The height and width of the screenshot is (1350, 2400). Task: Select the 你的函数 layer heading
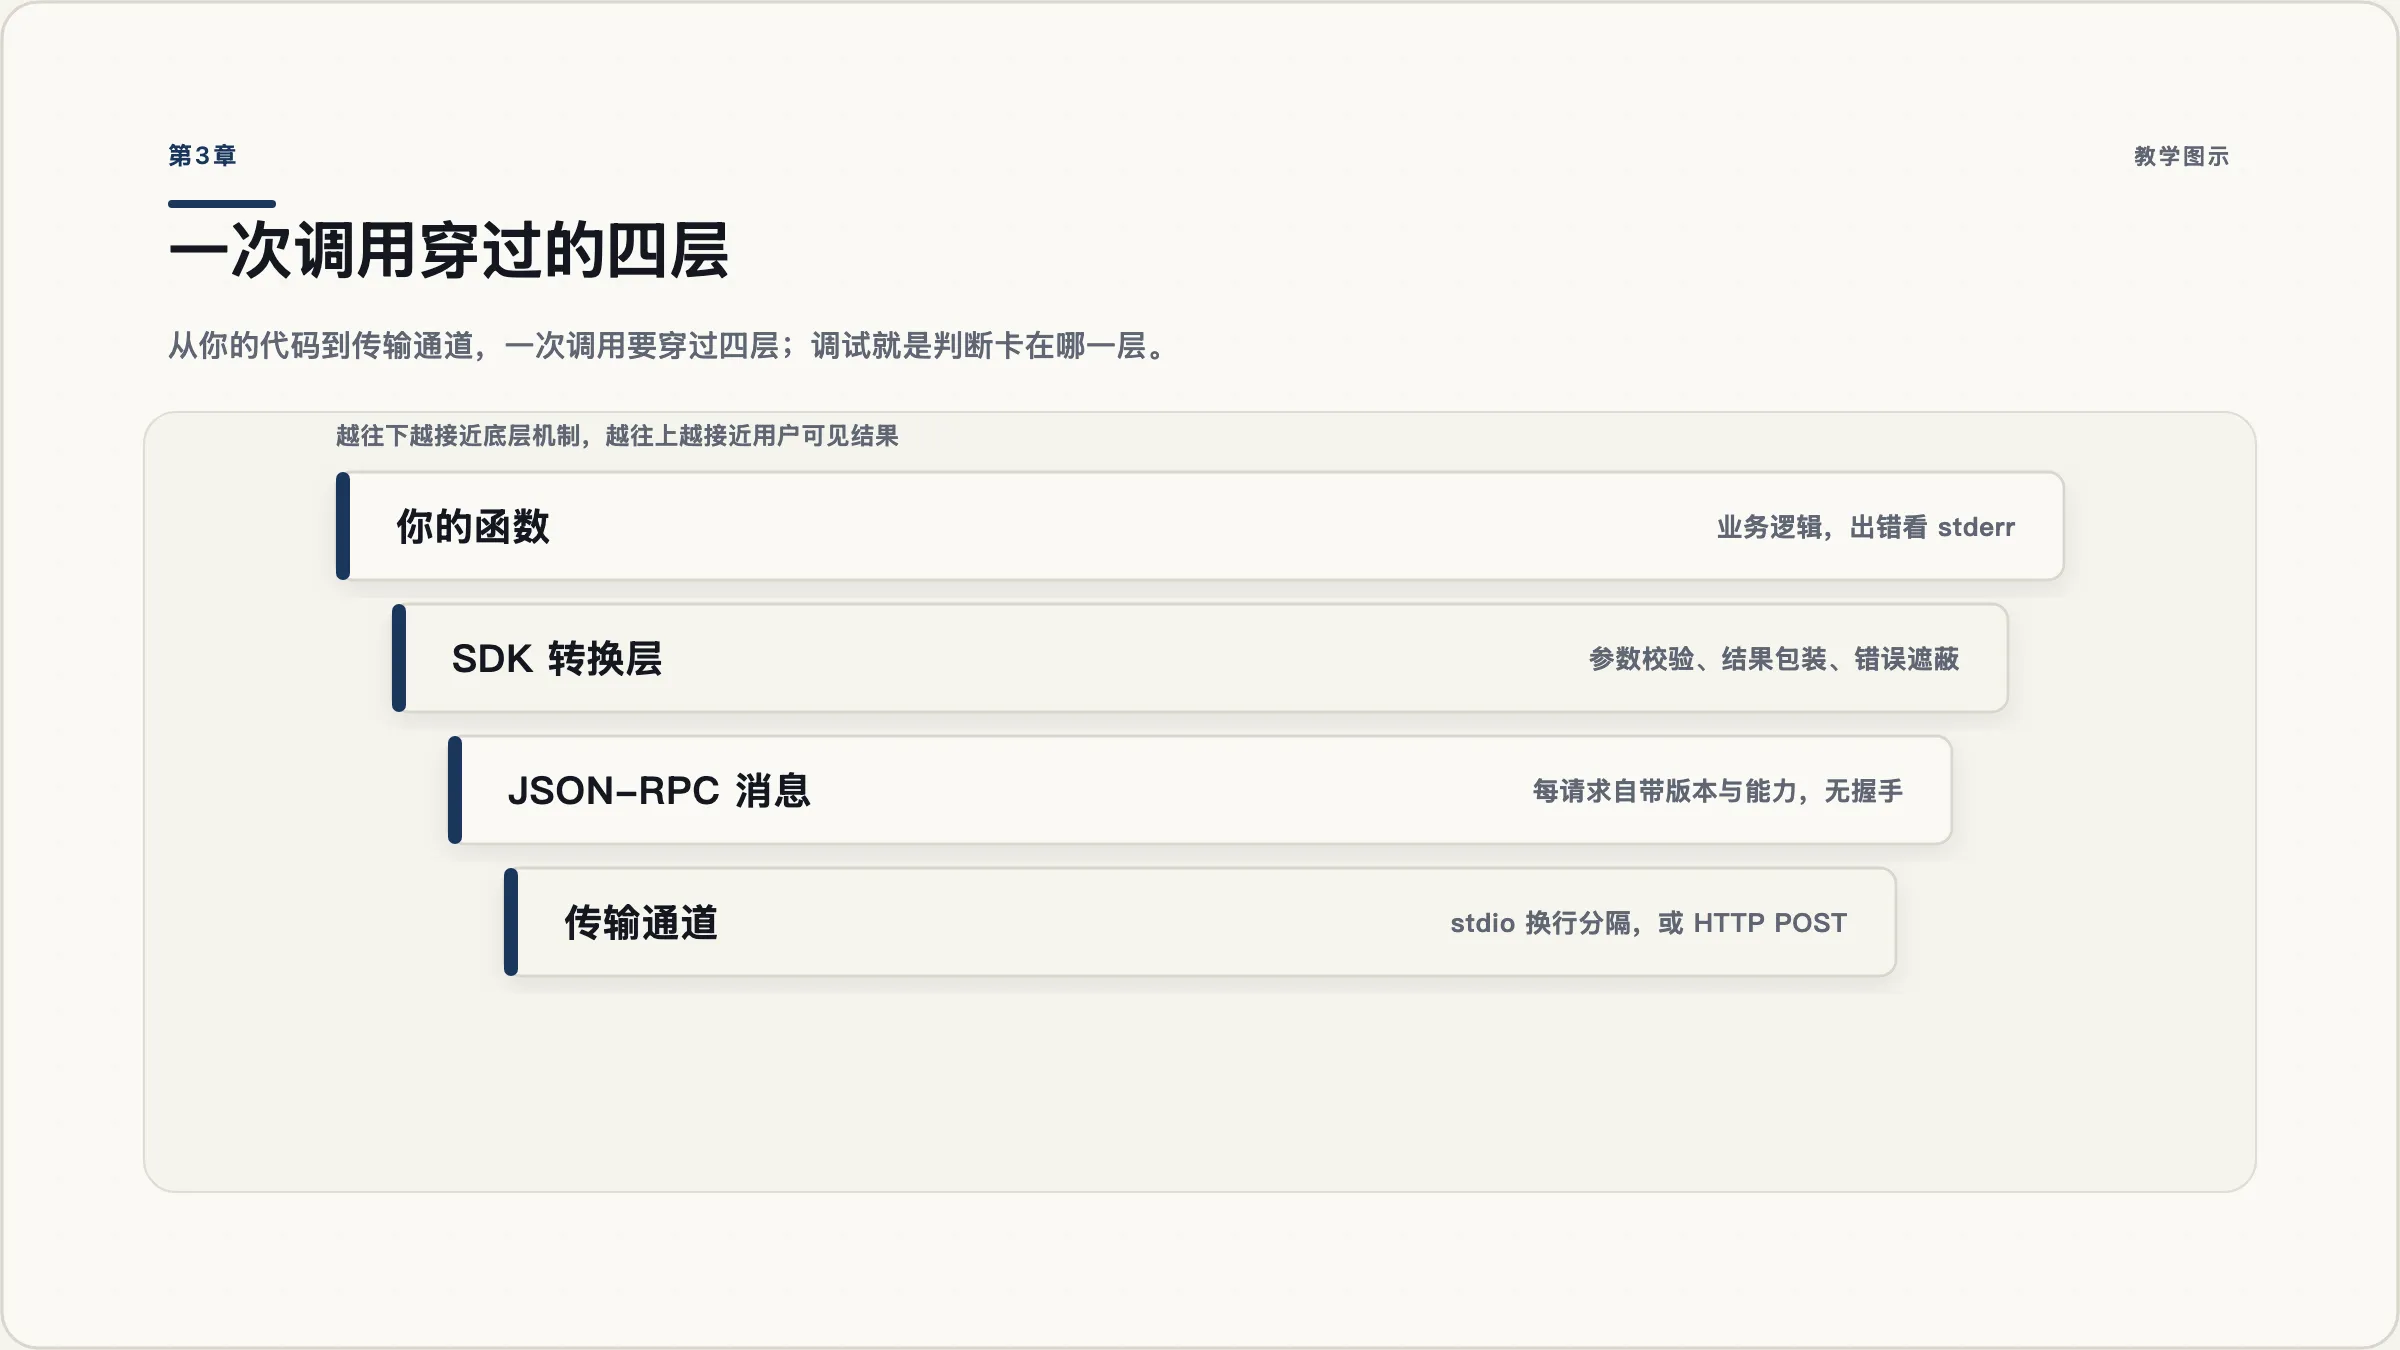(473, 527)
